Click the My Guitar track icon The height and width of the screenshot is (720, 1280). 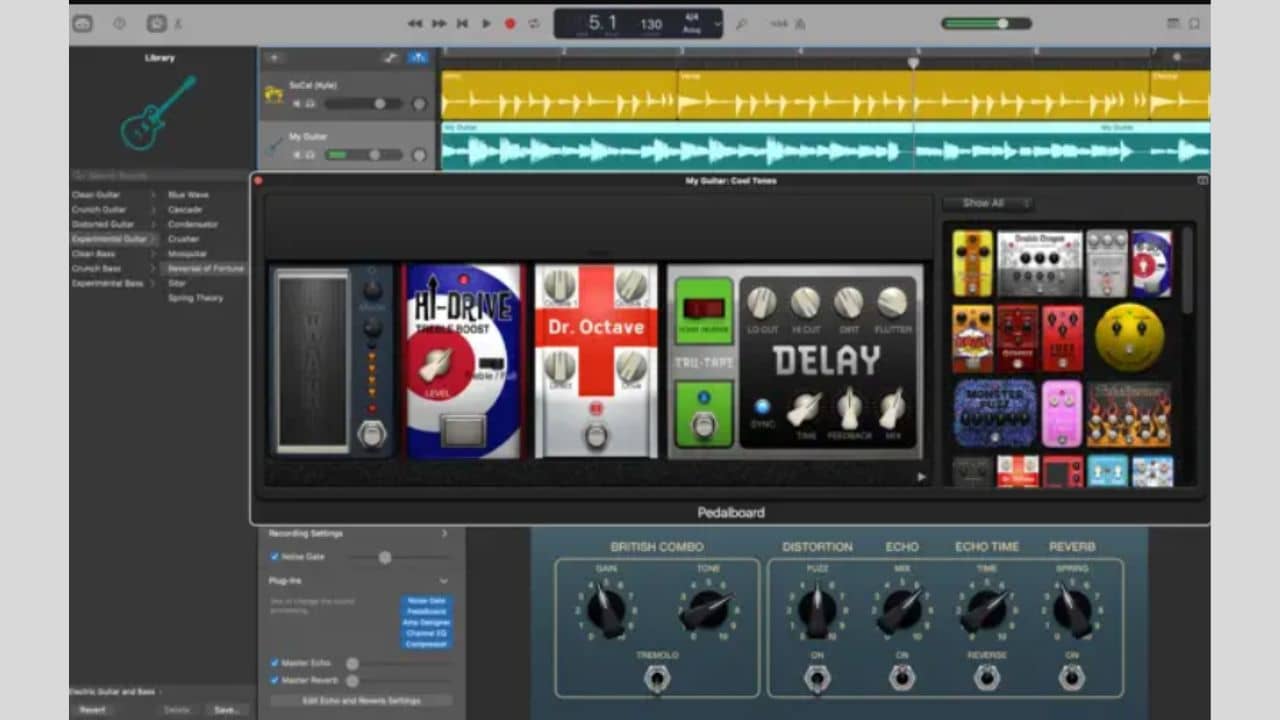point(274,146)
